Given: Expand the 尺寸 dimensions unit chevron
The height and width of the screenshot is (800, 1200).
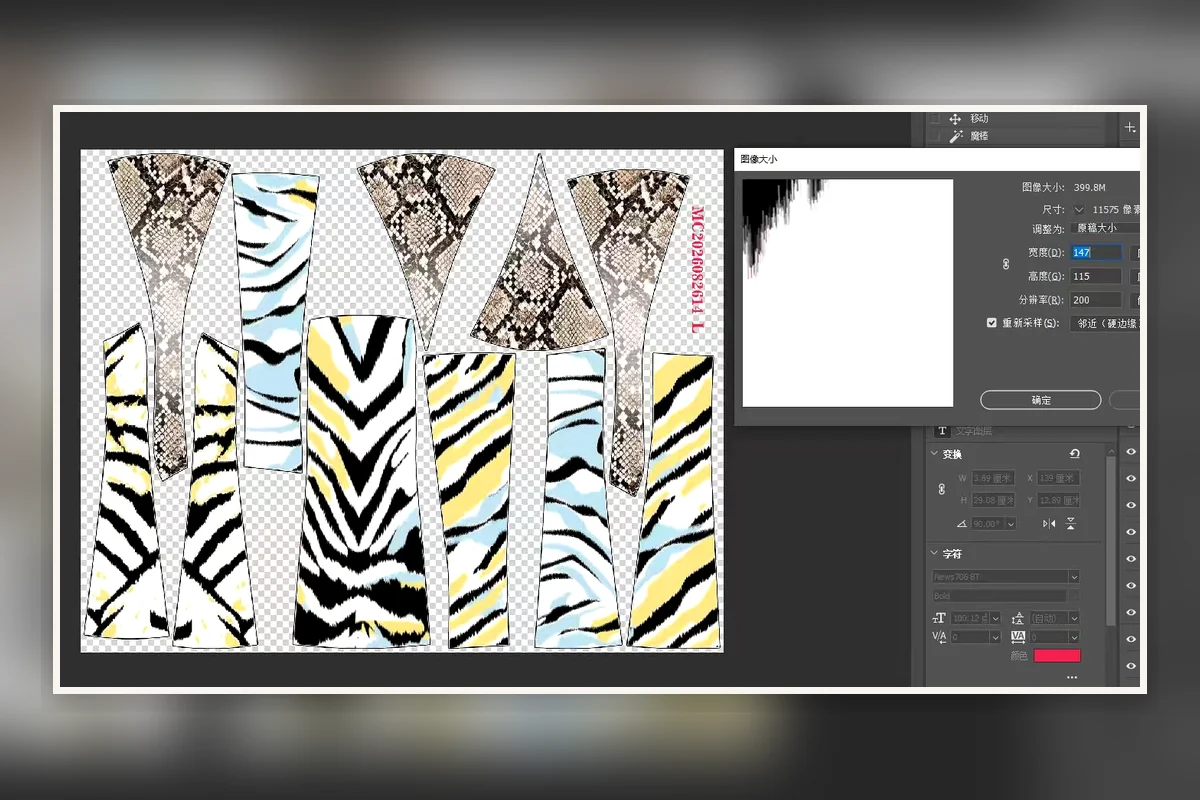Looking at the screenshot, I should tap(1079, 210).
